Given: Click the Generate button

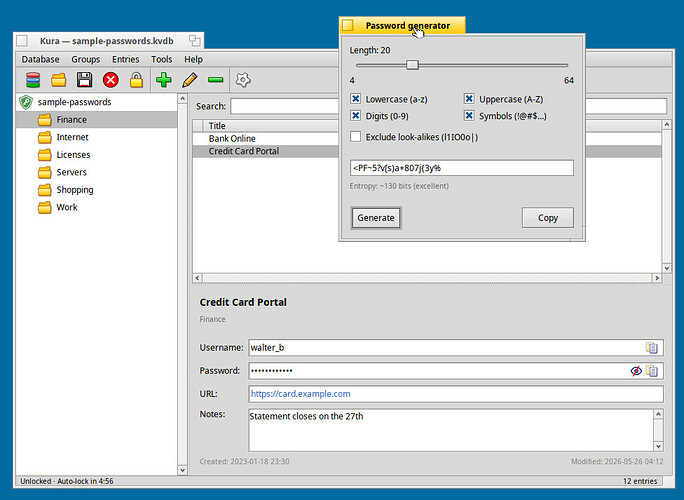Looking at the screenshot, I should click(x=376, y=218).
